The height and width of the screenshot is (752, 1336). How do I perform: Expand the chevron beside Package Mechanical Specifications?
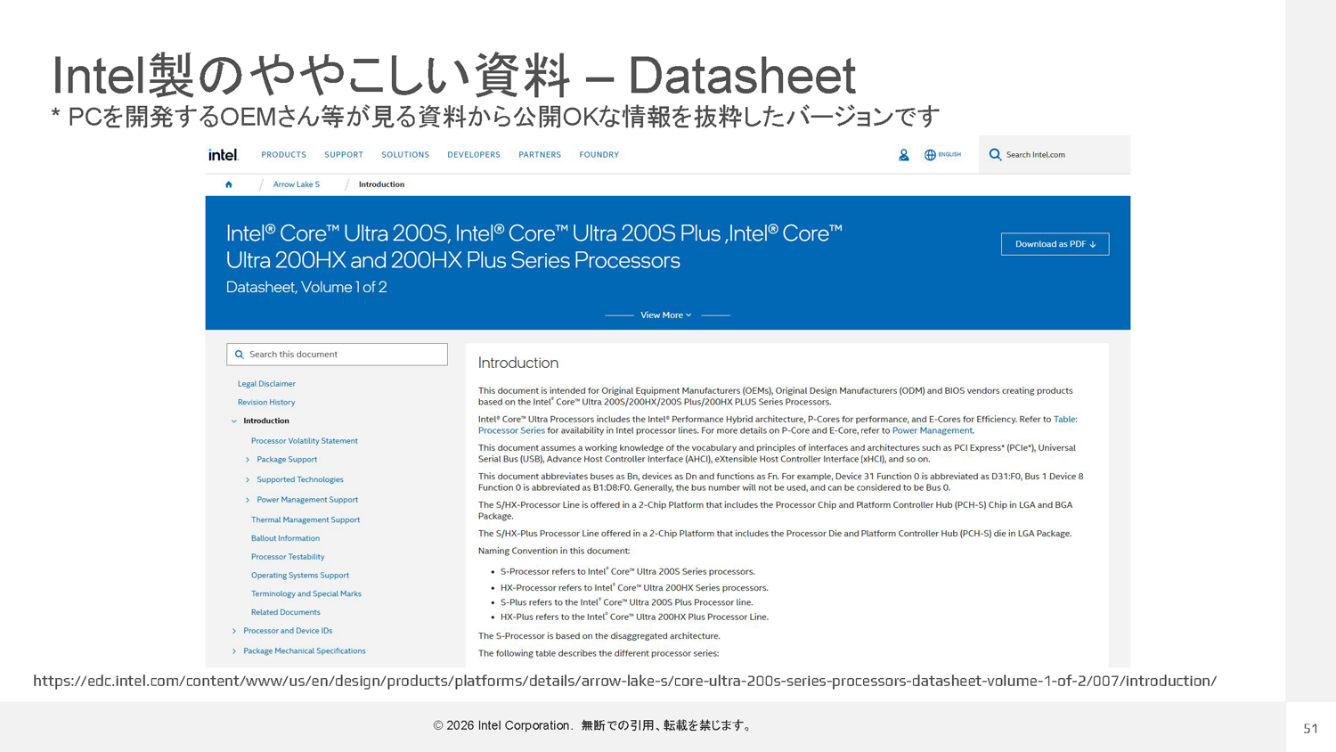click(x=234, y=651)
